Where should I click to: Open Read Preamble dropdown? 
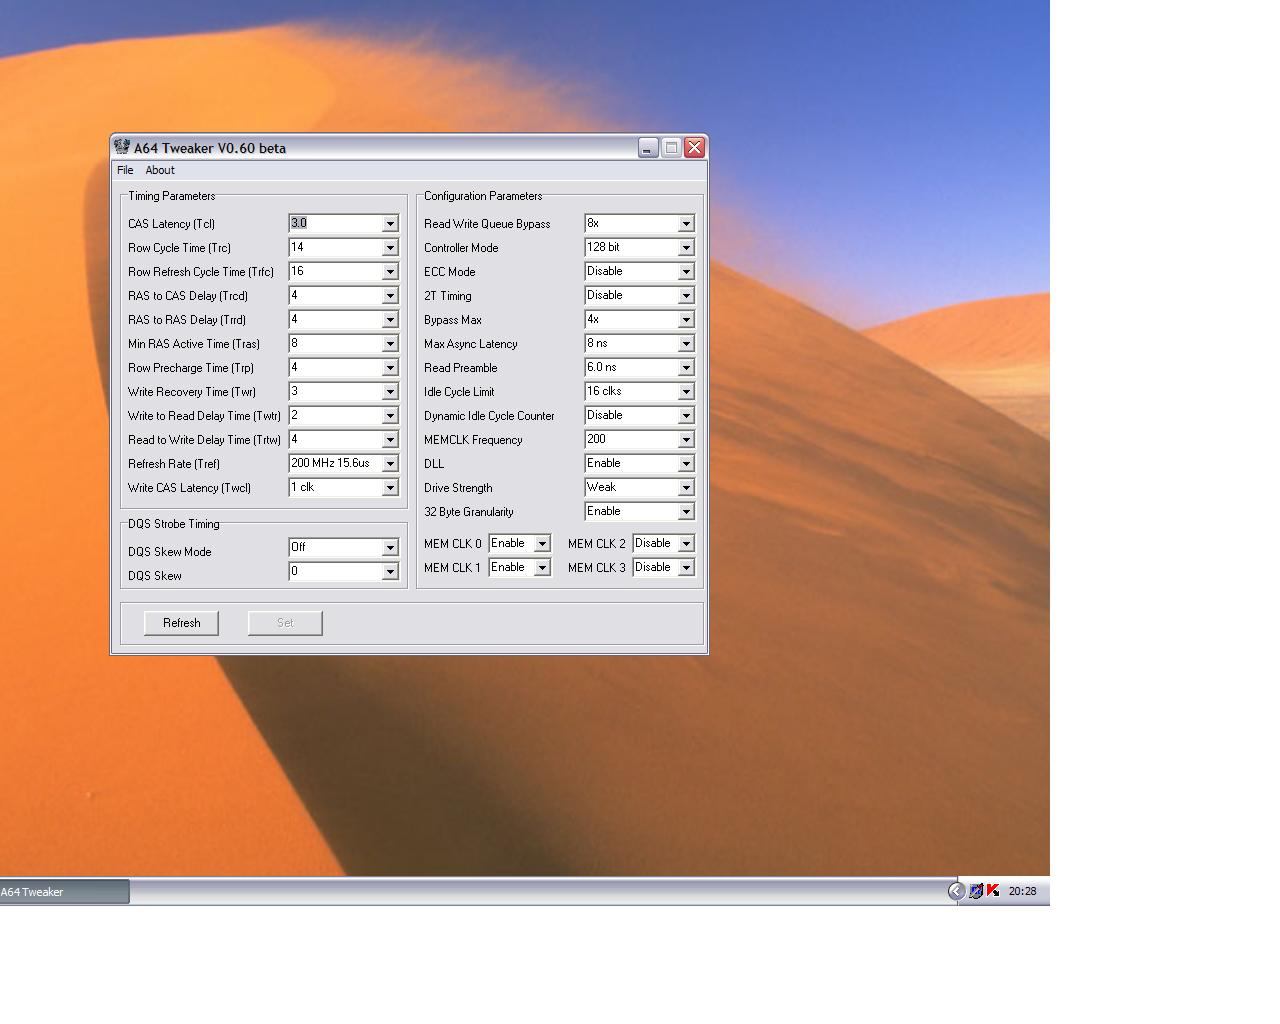click(686, 368)
